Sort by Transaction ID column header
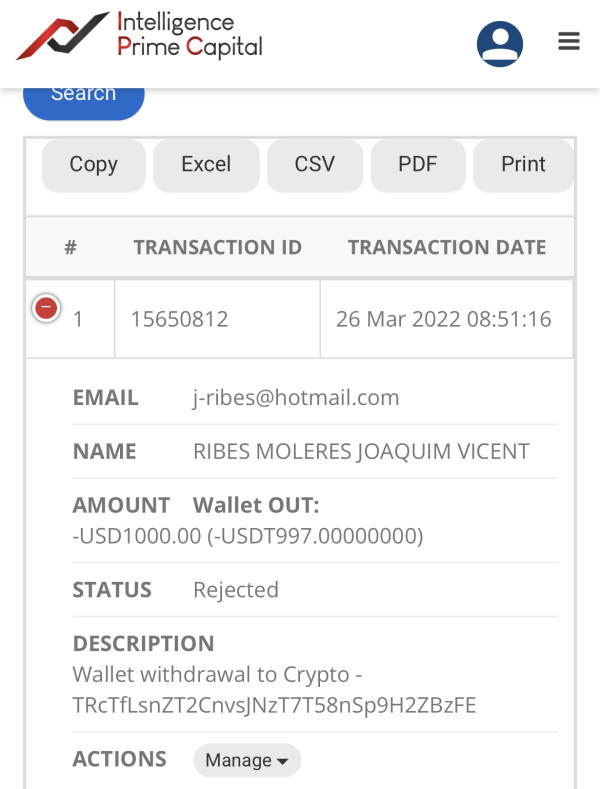 (x=217, y=248)
